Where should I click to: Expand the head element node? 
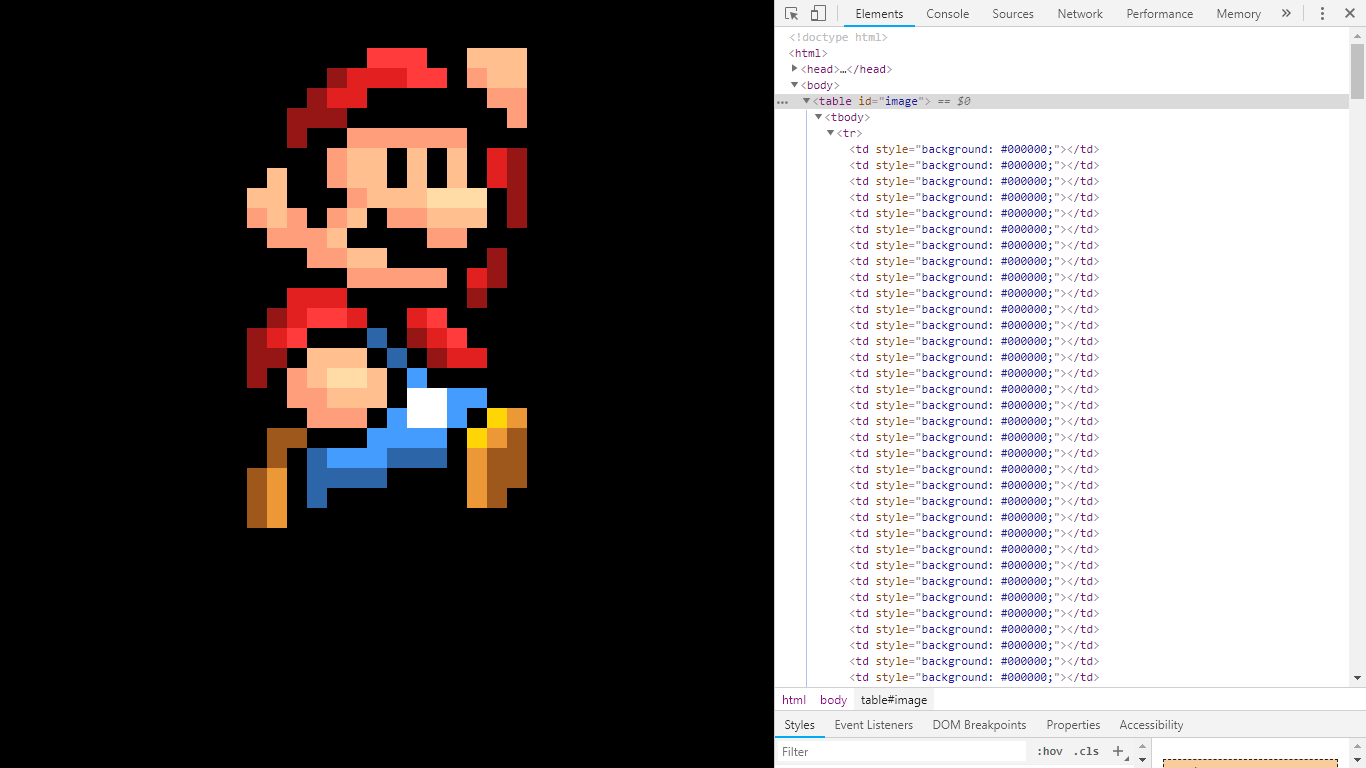tap(795, 69)
